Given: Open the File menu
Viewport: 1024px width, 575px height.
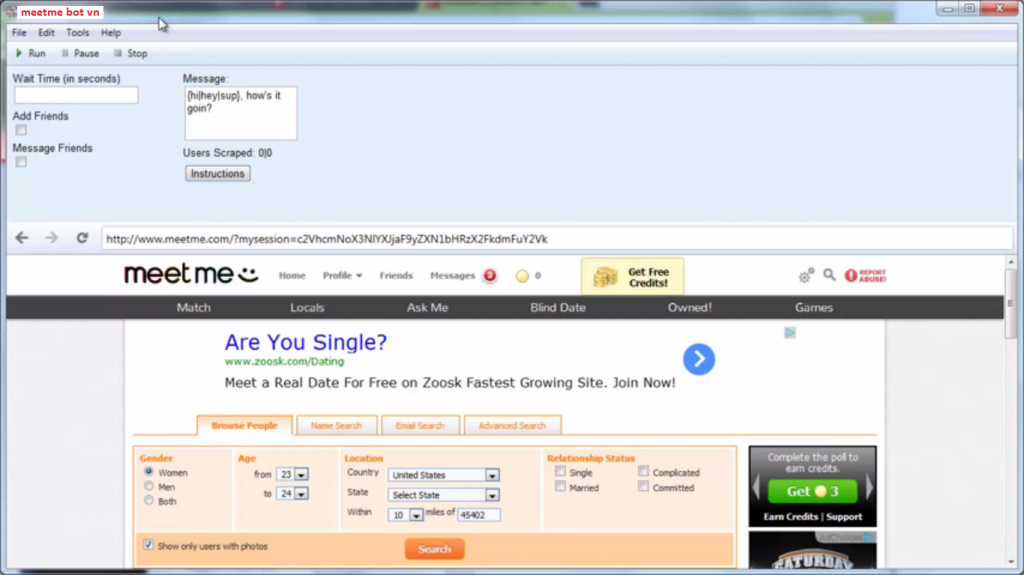Looking at the screenshot, I should pyautogui.click(x=19, y=33).
